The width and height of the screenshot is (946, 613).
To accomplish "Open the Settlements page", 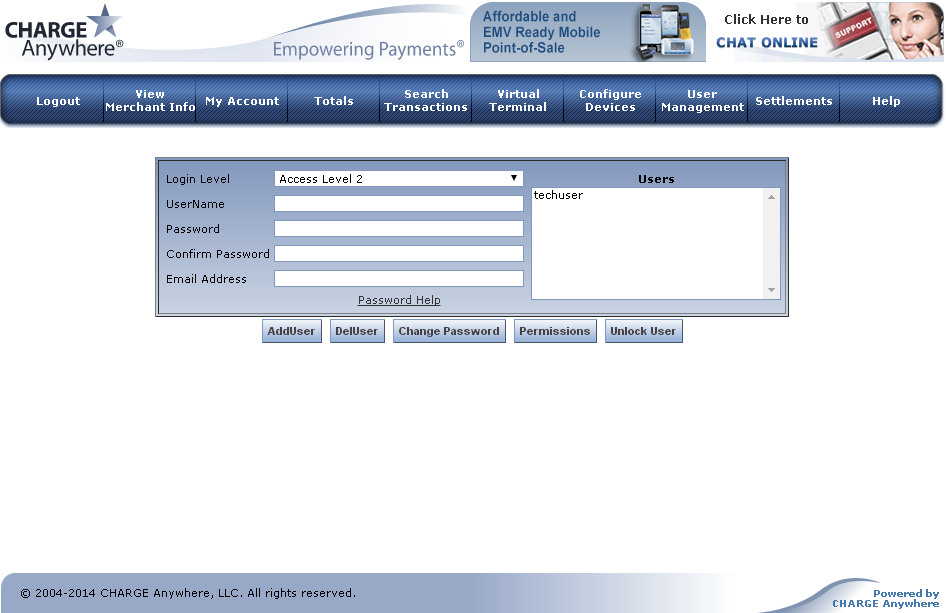I will (794, 101).
